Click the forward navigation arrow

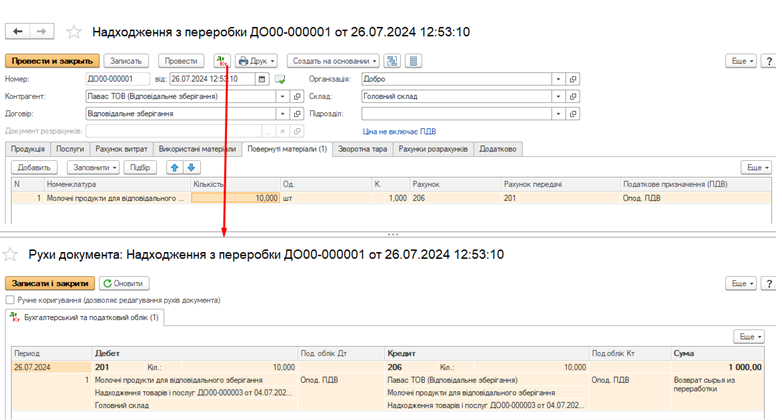point(44,33)
